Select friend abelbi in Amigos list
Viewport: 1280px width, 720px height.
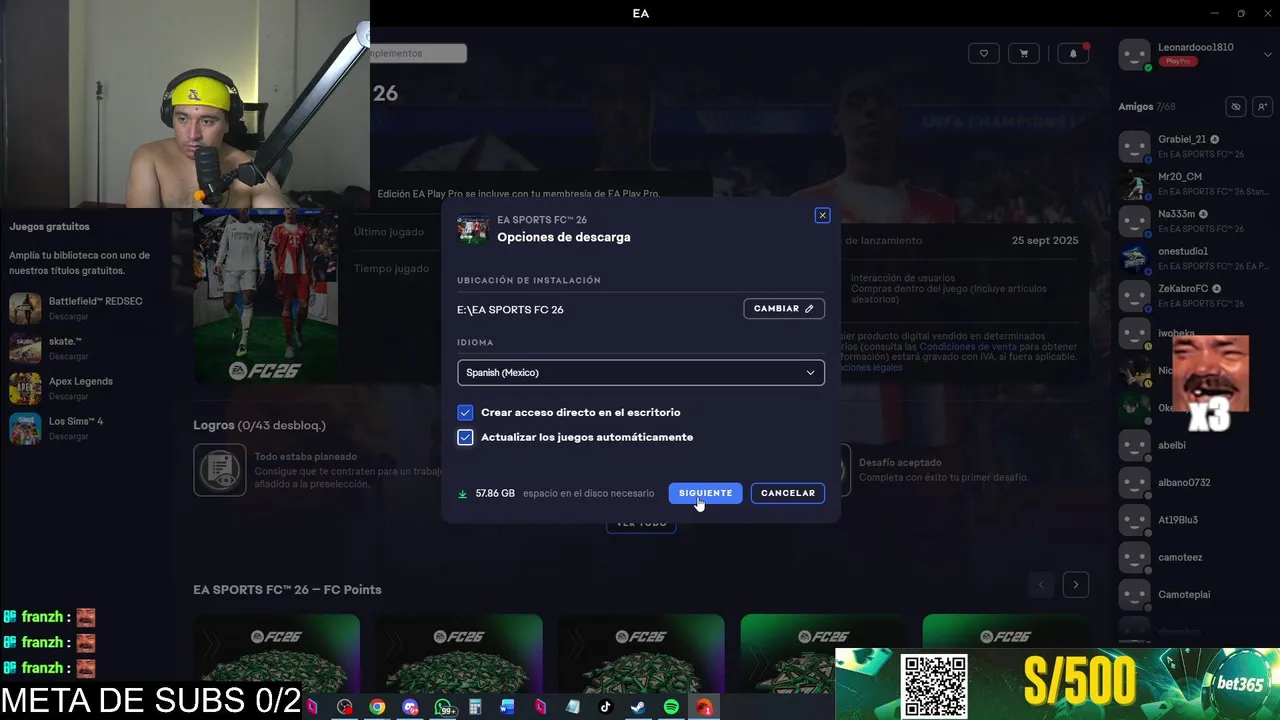coord(1195,445)
